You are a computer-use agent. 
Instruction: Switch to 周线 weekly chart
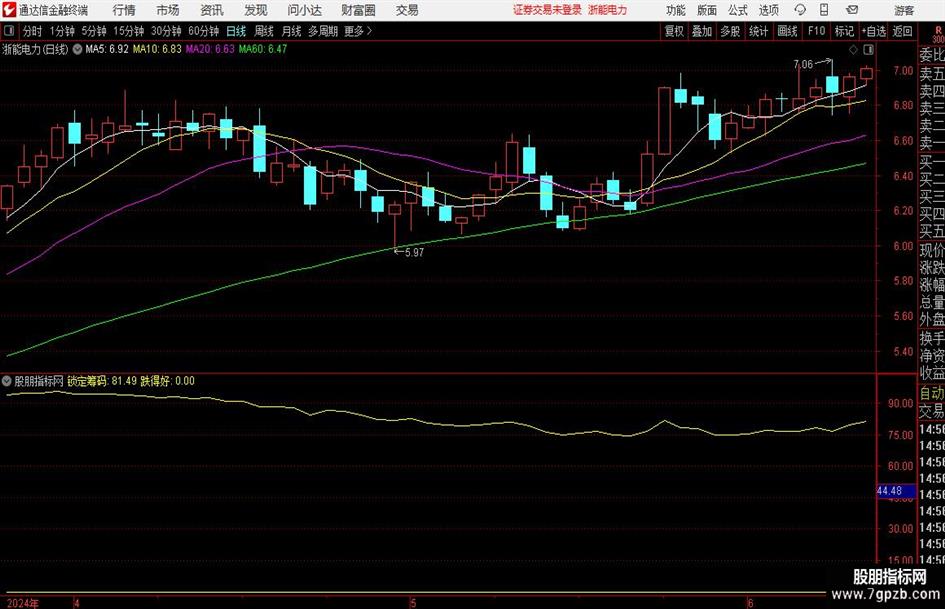coord(264,31)
